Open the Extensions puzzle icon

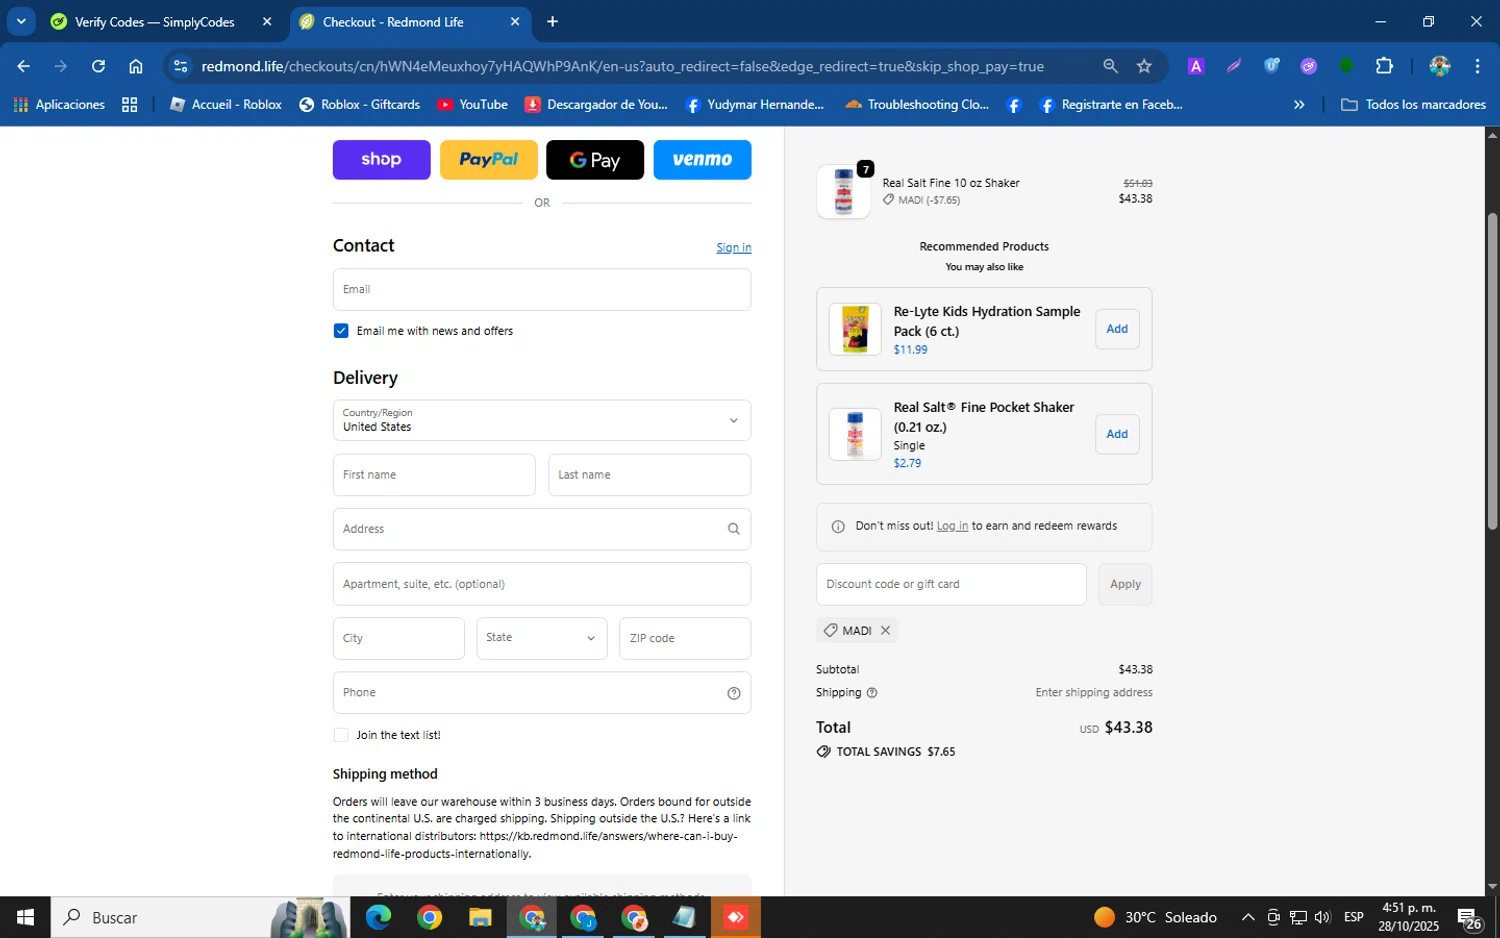[x=1384, y=66]
